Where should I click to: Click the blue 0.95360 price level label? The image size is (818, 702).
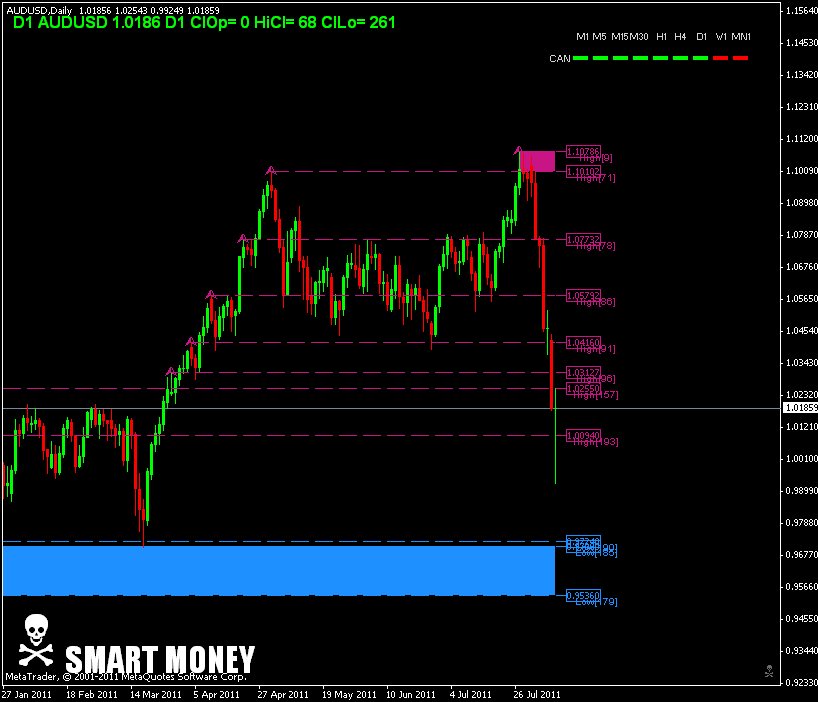coord(583,595)
